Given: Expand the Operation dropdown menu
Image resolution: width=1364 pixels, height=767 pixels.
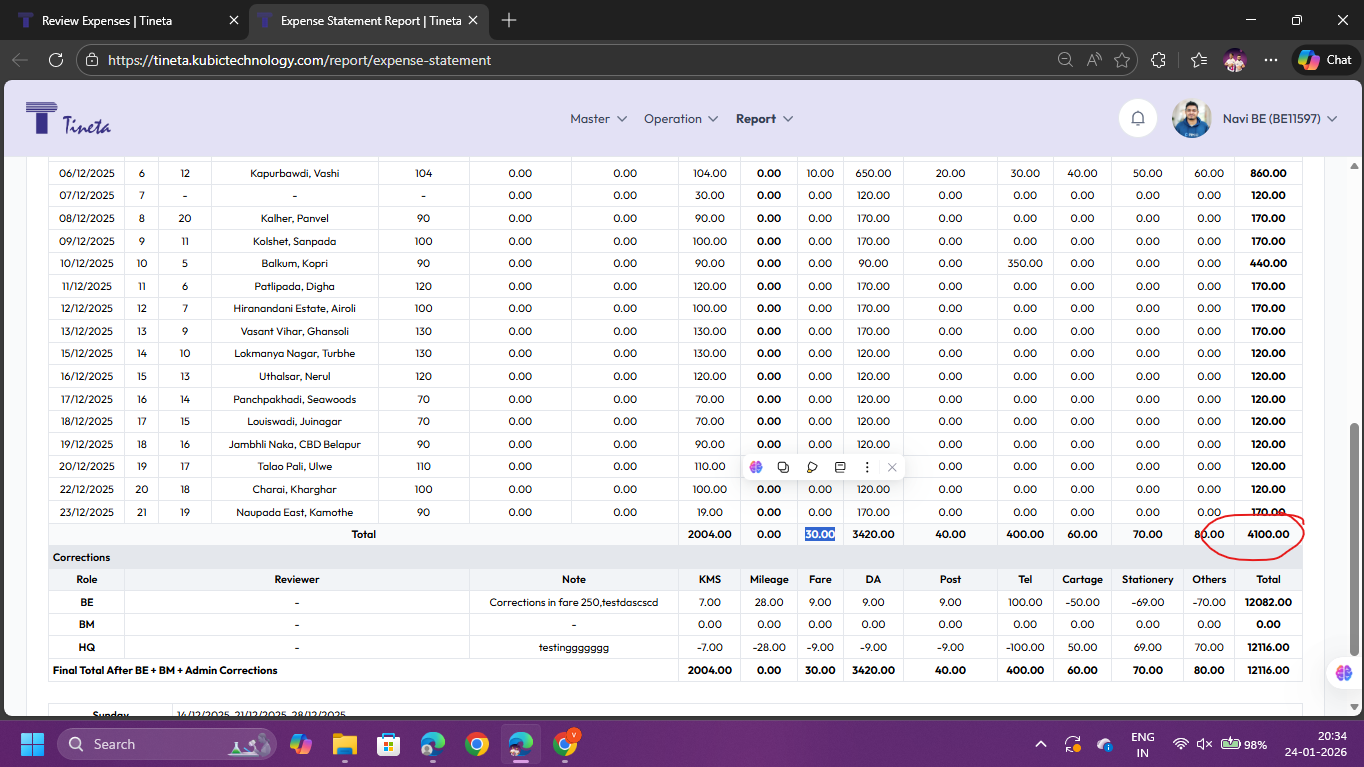Looking at the screenshot, I should (x=680, y=119).
